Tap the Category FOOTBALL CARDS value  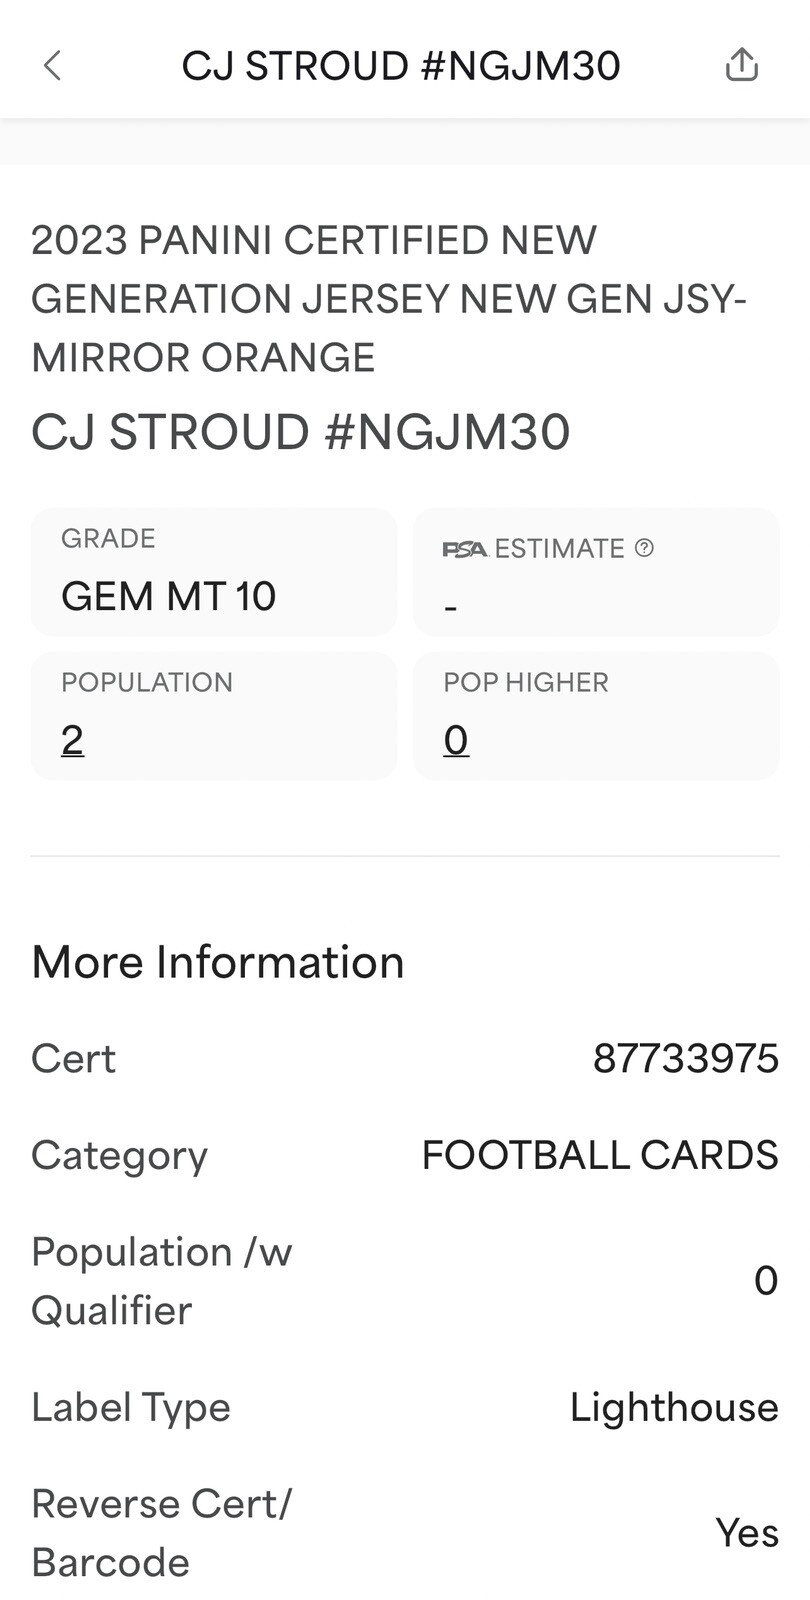tap(600, 1155)
